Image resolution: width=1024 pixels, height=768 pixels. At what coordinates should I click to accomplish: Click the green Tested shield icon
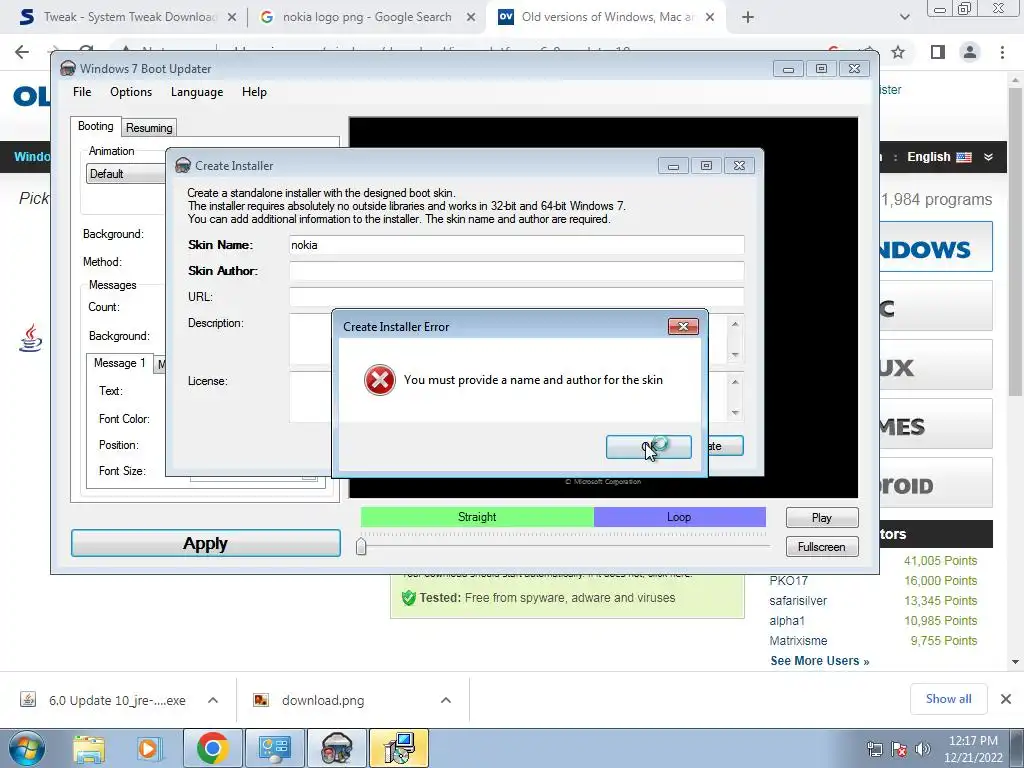[x=409, y=598]
